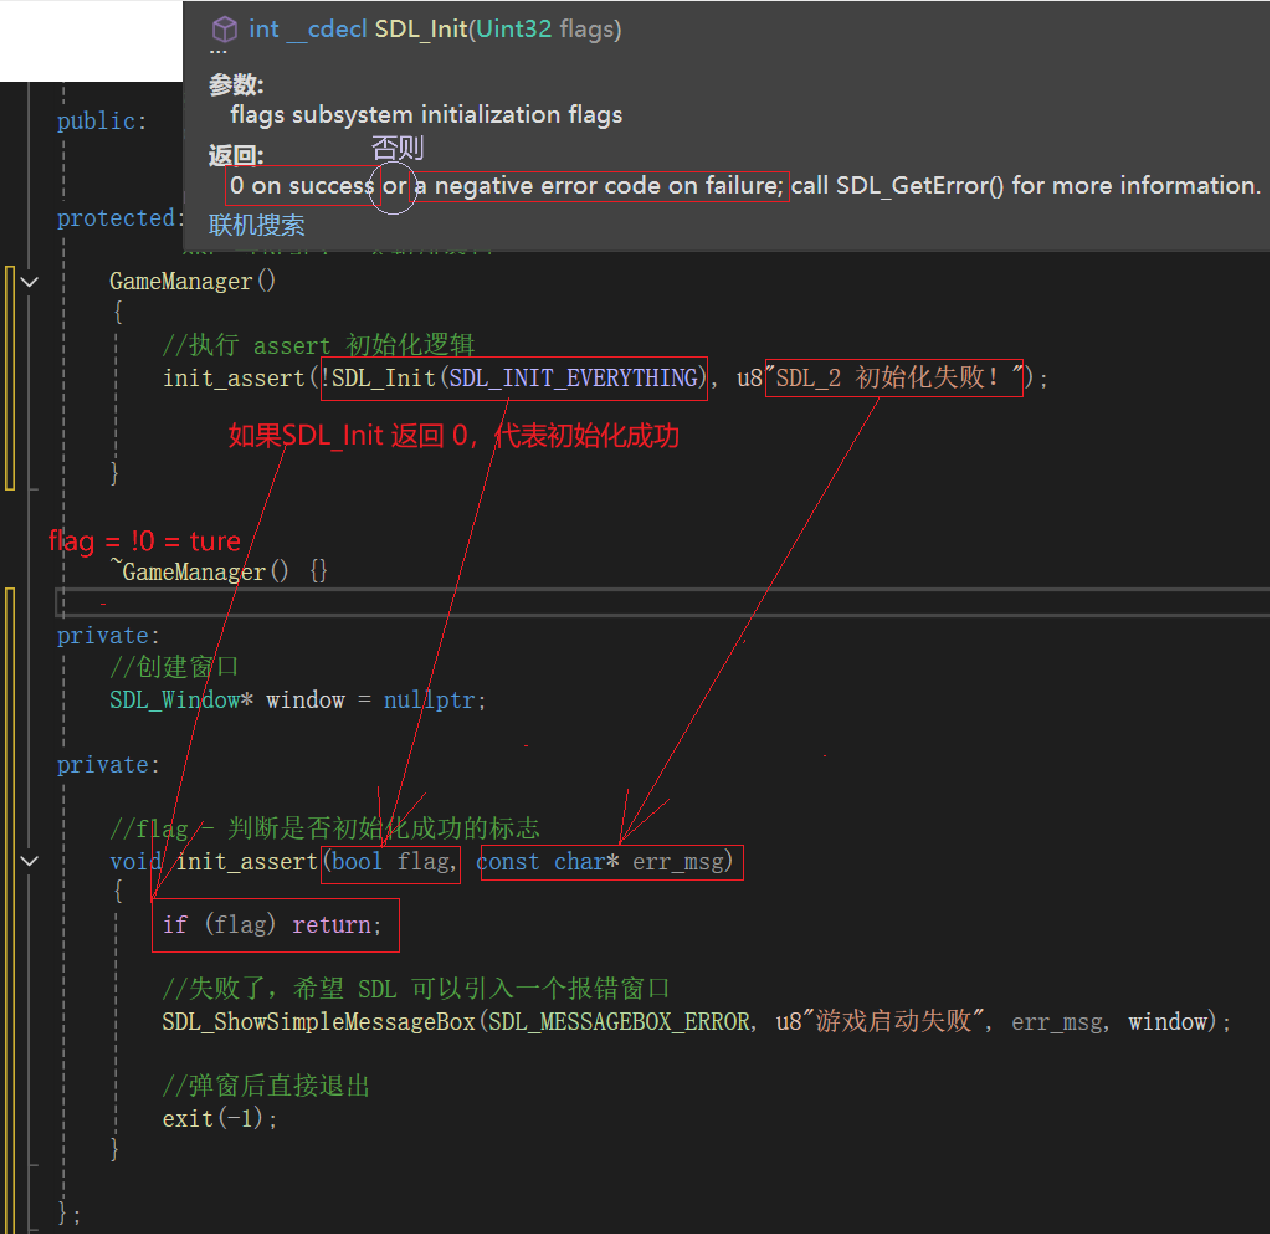Click the comment //创建窗口
This screenshot has width=1270, height=1234.
174,667
